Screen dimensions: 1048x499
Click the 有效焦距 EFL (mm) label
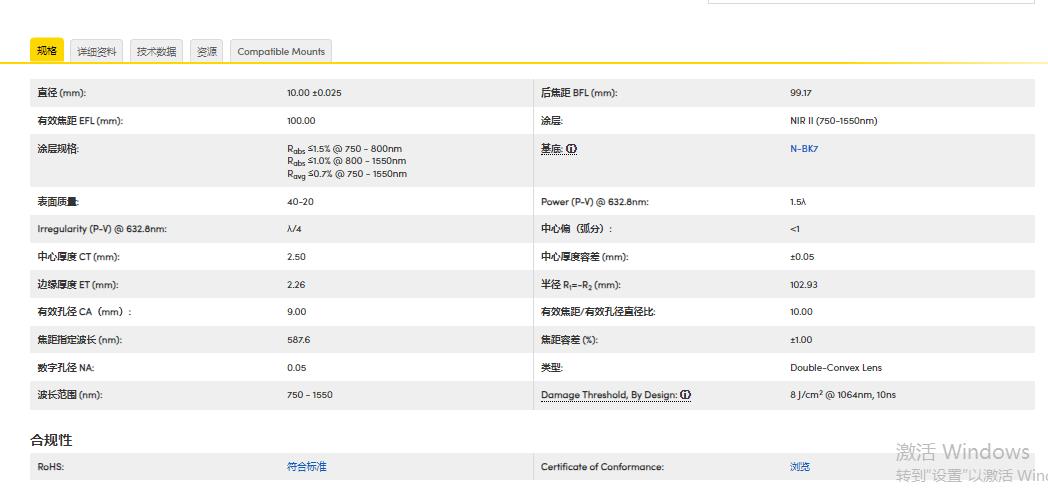(x=80, y=121)
